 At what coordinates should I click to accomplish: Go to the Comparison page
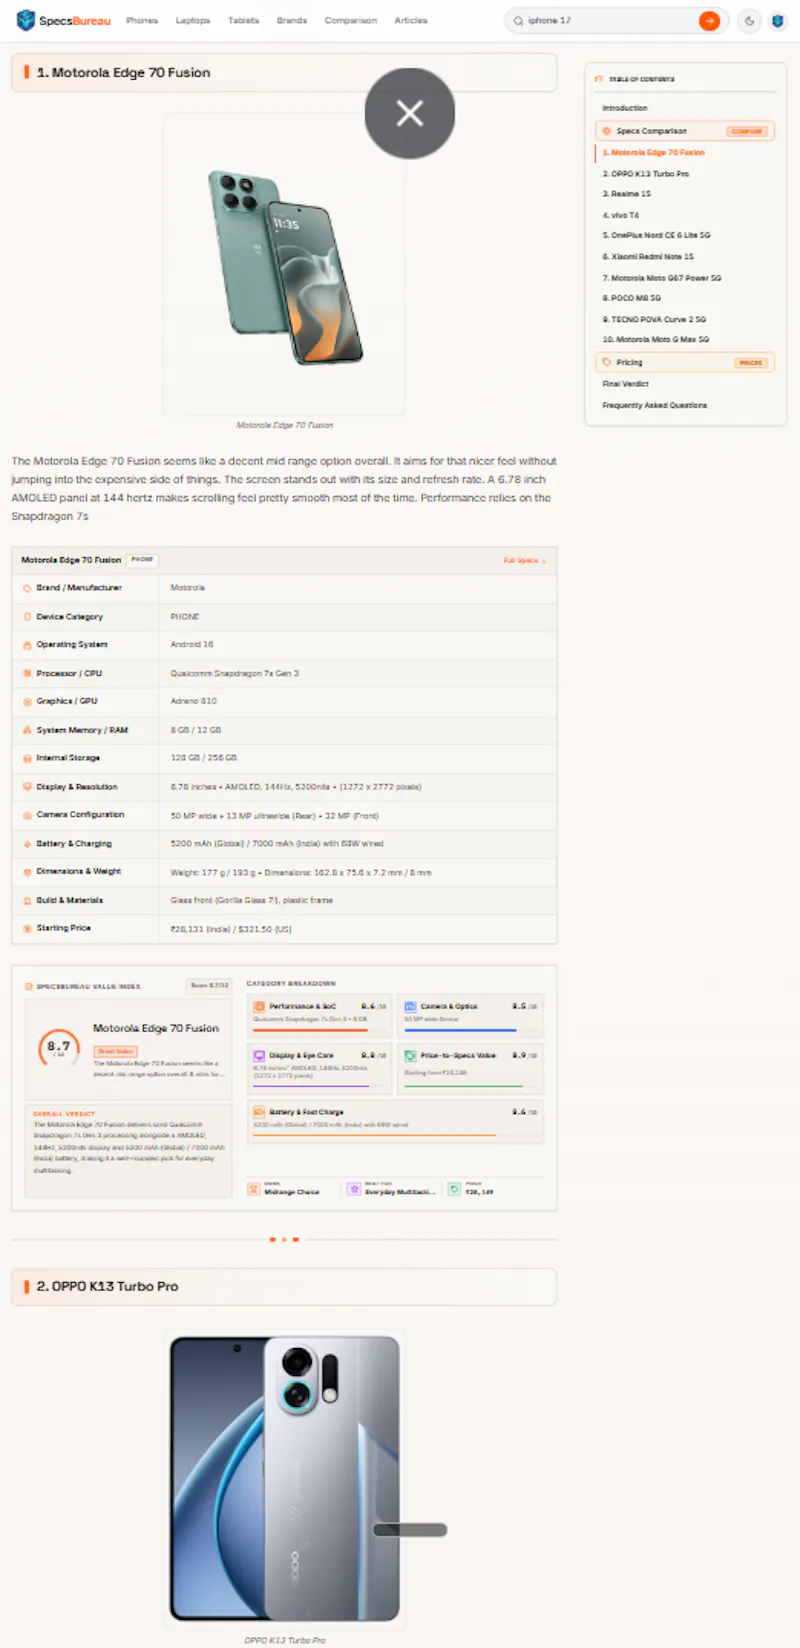(x=351, y=20)
